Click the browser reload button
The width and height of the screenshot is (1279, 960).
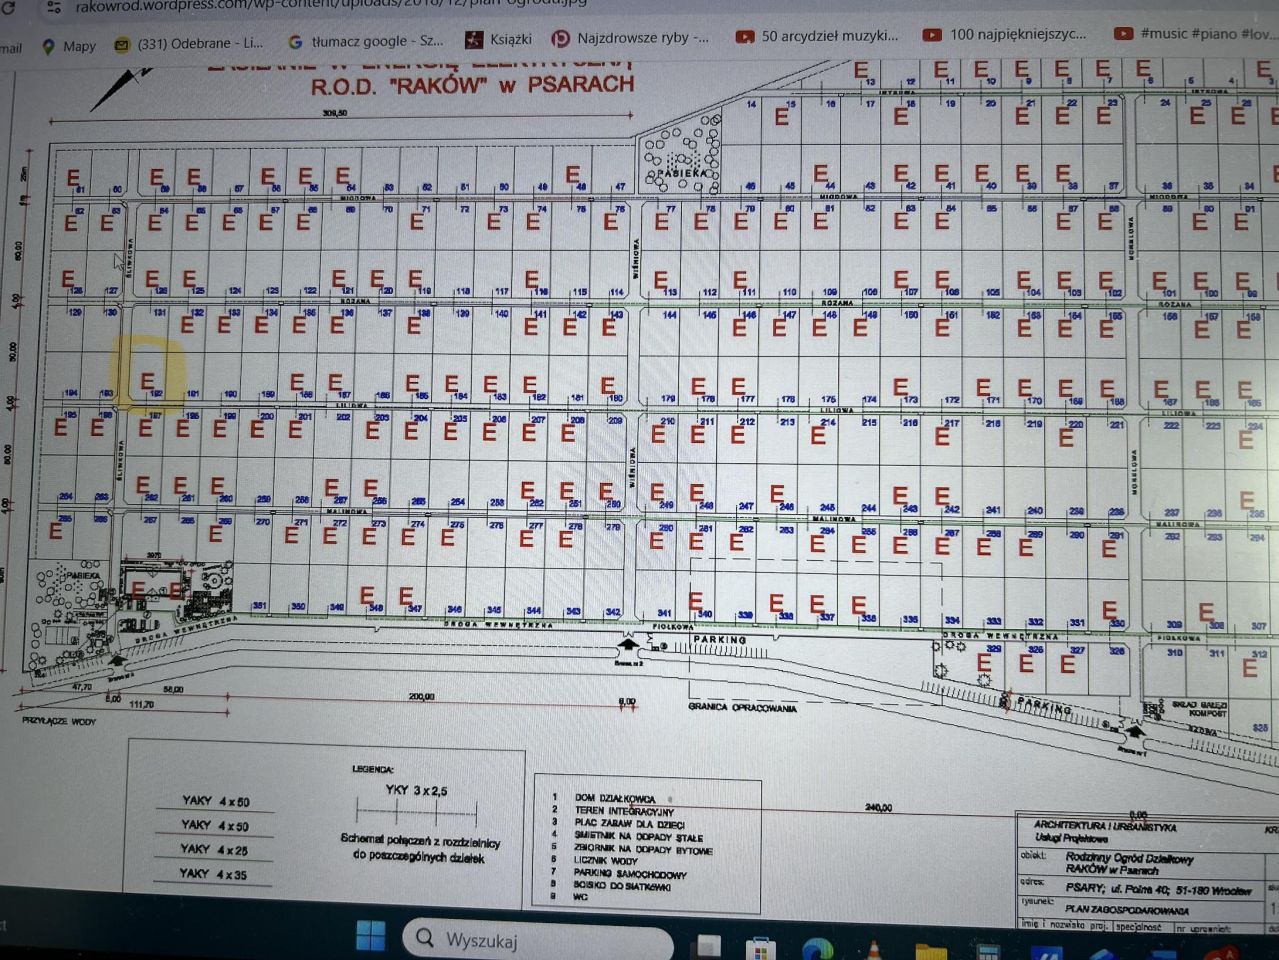tap(7, 6)
